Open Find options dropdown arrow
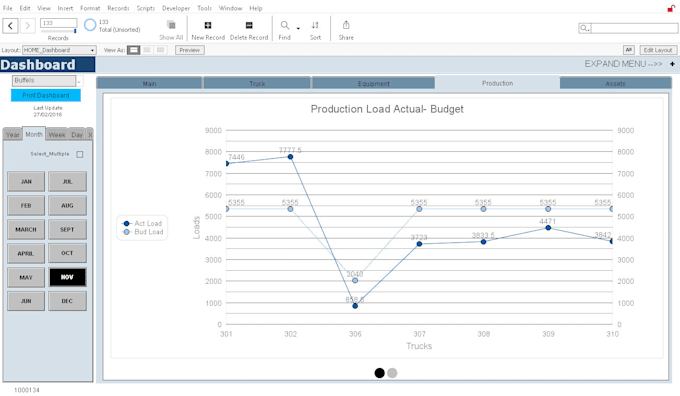 (x=298, y=28)
